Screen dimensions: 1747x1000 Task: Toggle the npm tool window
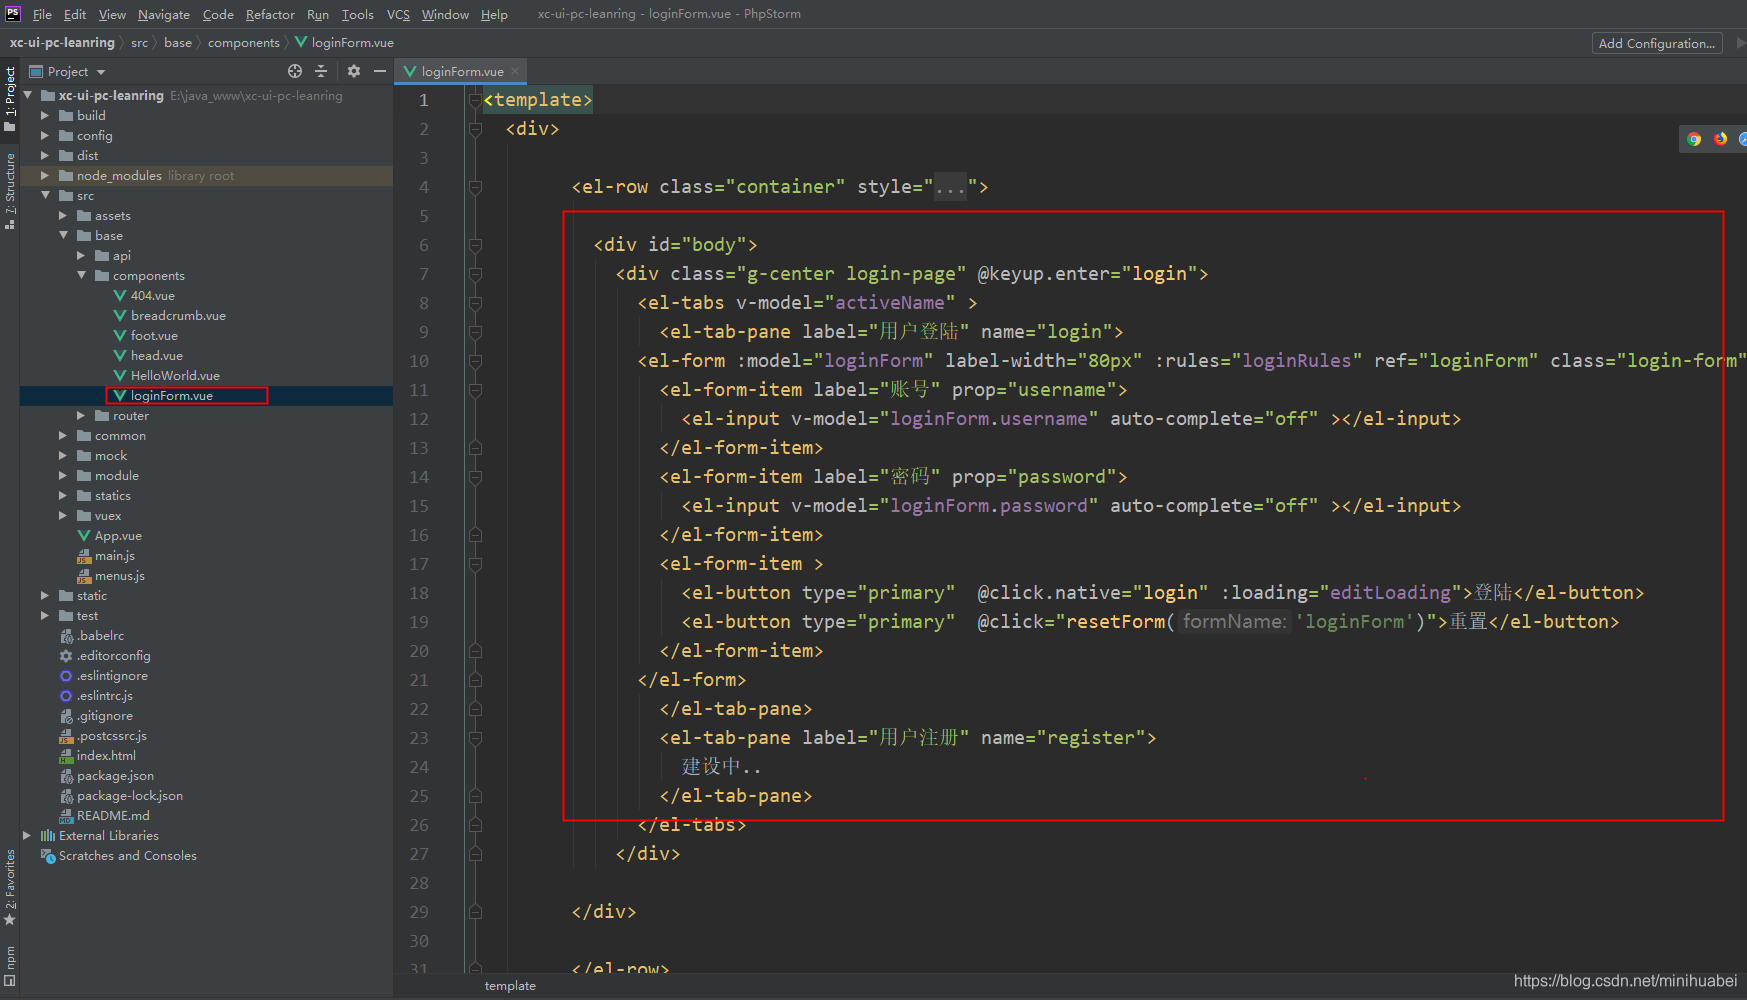click(x=10, y=965)
